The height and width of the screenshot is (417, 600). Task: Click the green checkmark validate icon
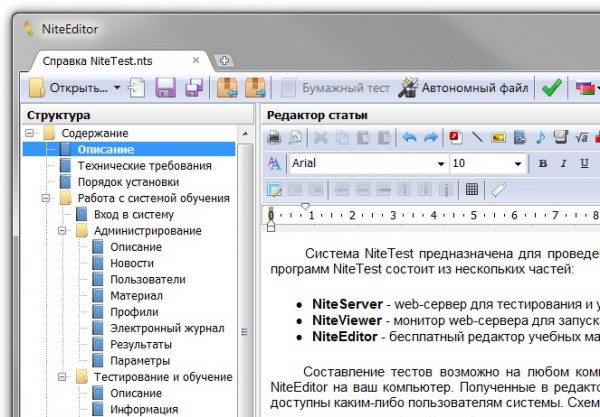tap(552, 88)
